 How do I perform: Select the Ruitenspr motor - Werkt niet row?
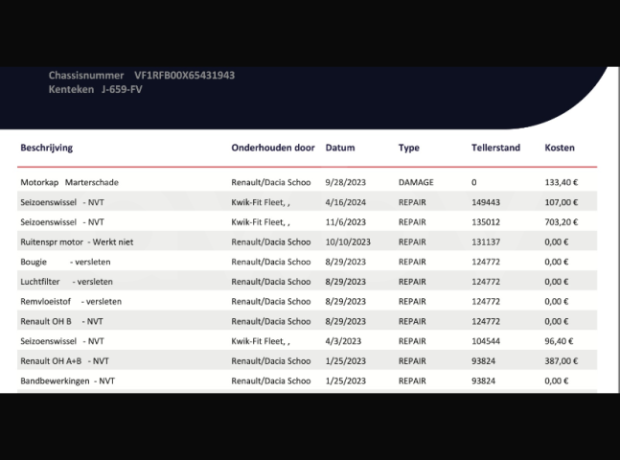coord(307,242)
